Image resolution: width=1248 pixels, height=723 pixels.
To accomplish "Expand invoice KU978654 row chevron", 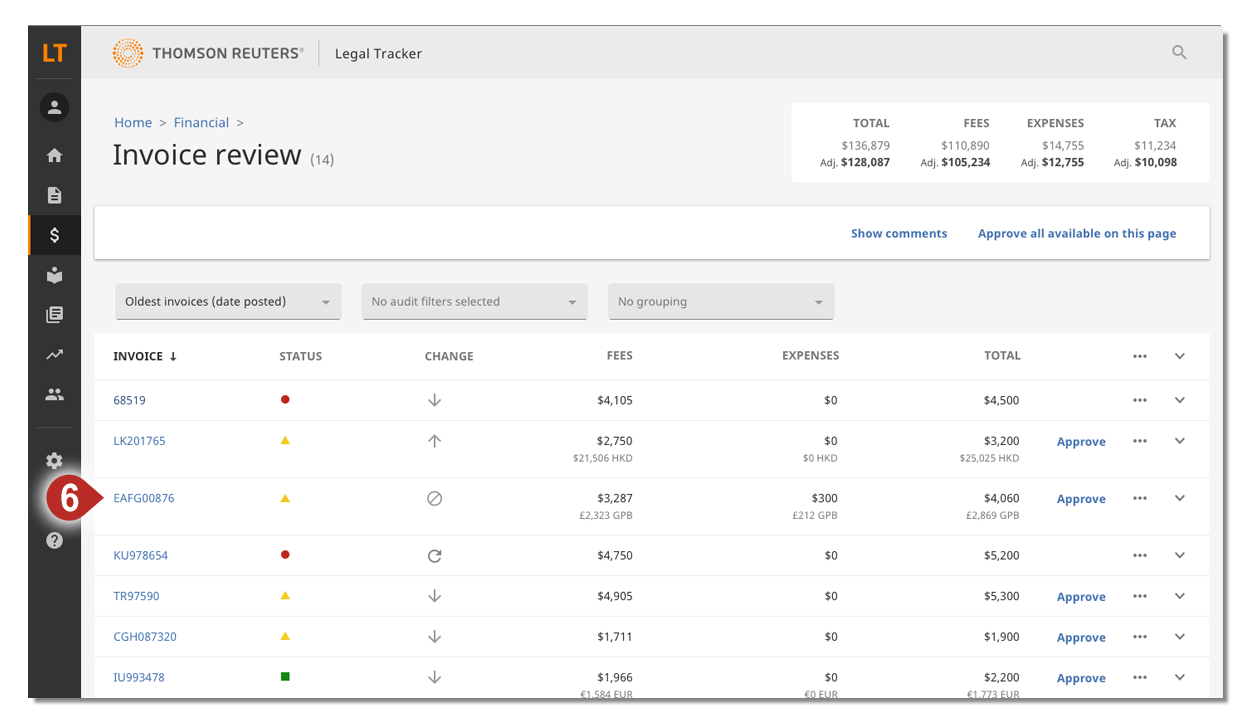I will pyautogui.click(x=1180, y=556).
